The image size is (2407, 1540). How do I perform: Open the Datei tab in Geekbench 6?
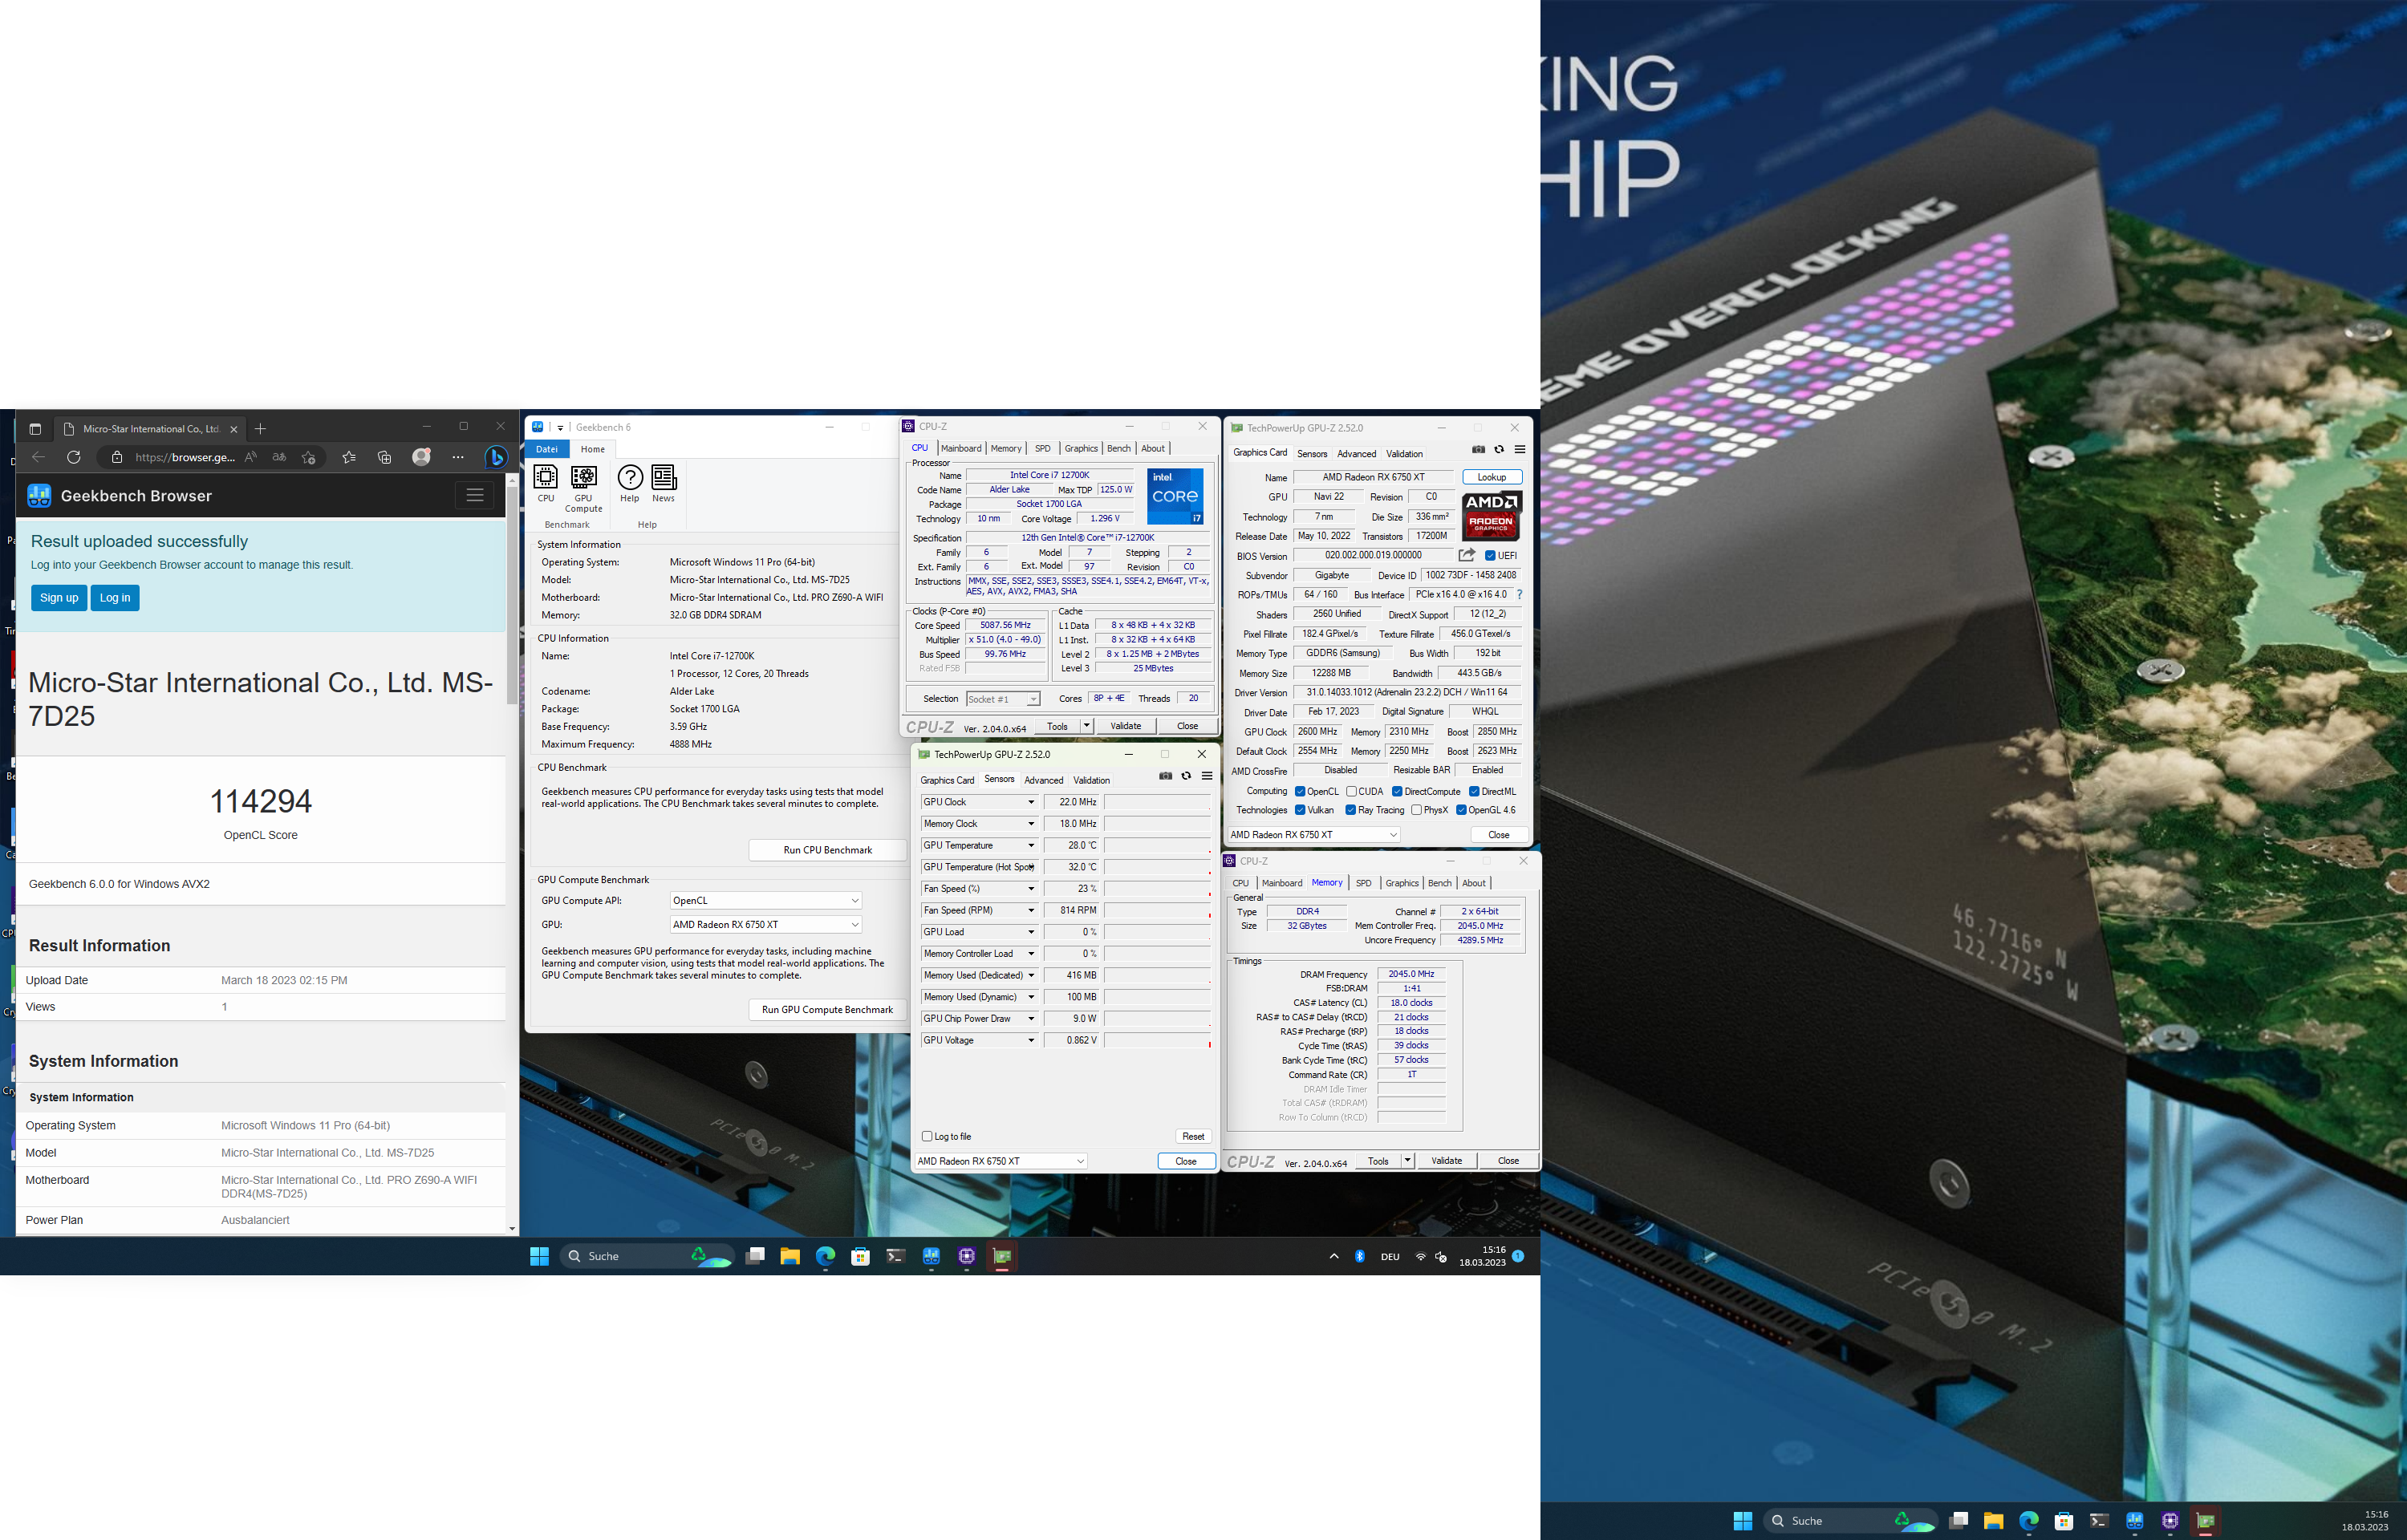click(547, 450)
